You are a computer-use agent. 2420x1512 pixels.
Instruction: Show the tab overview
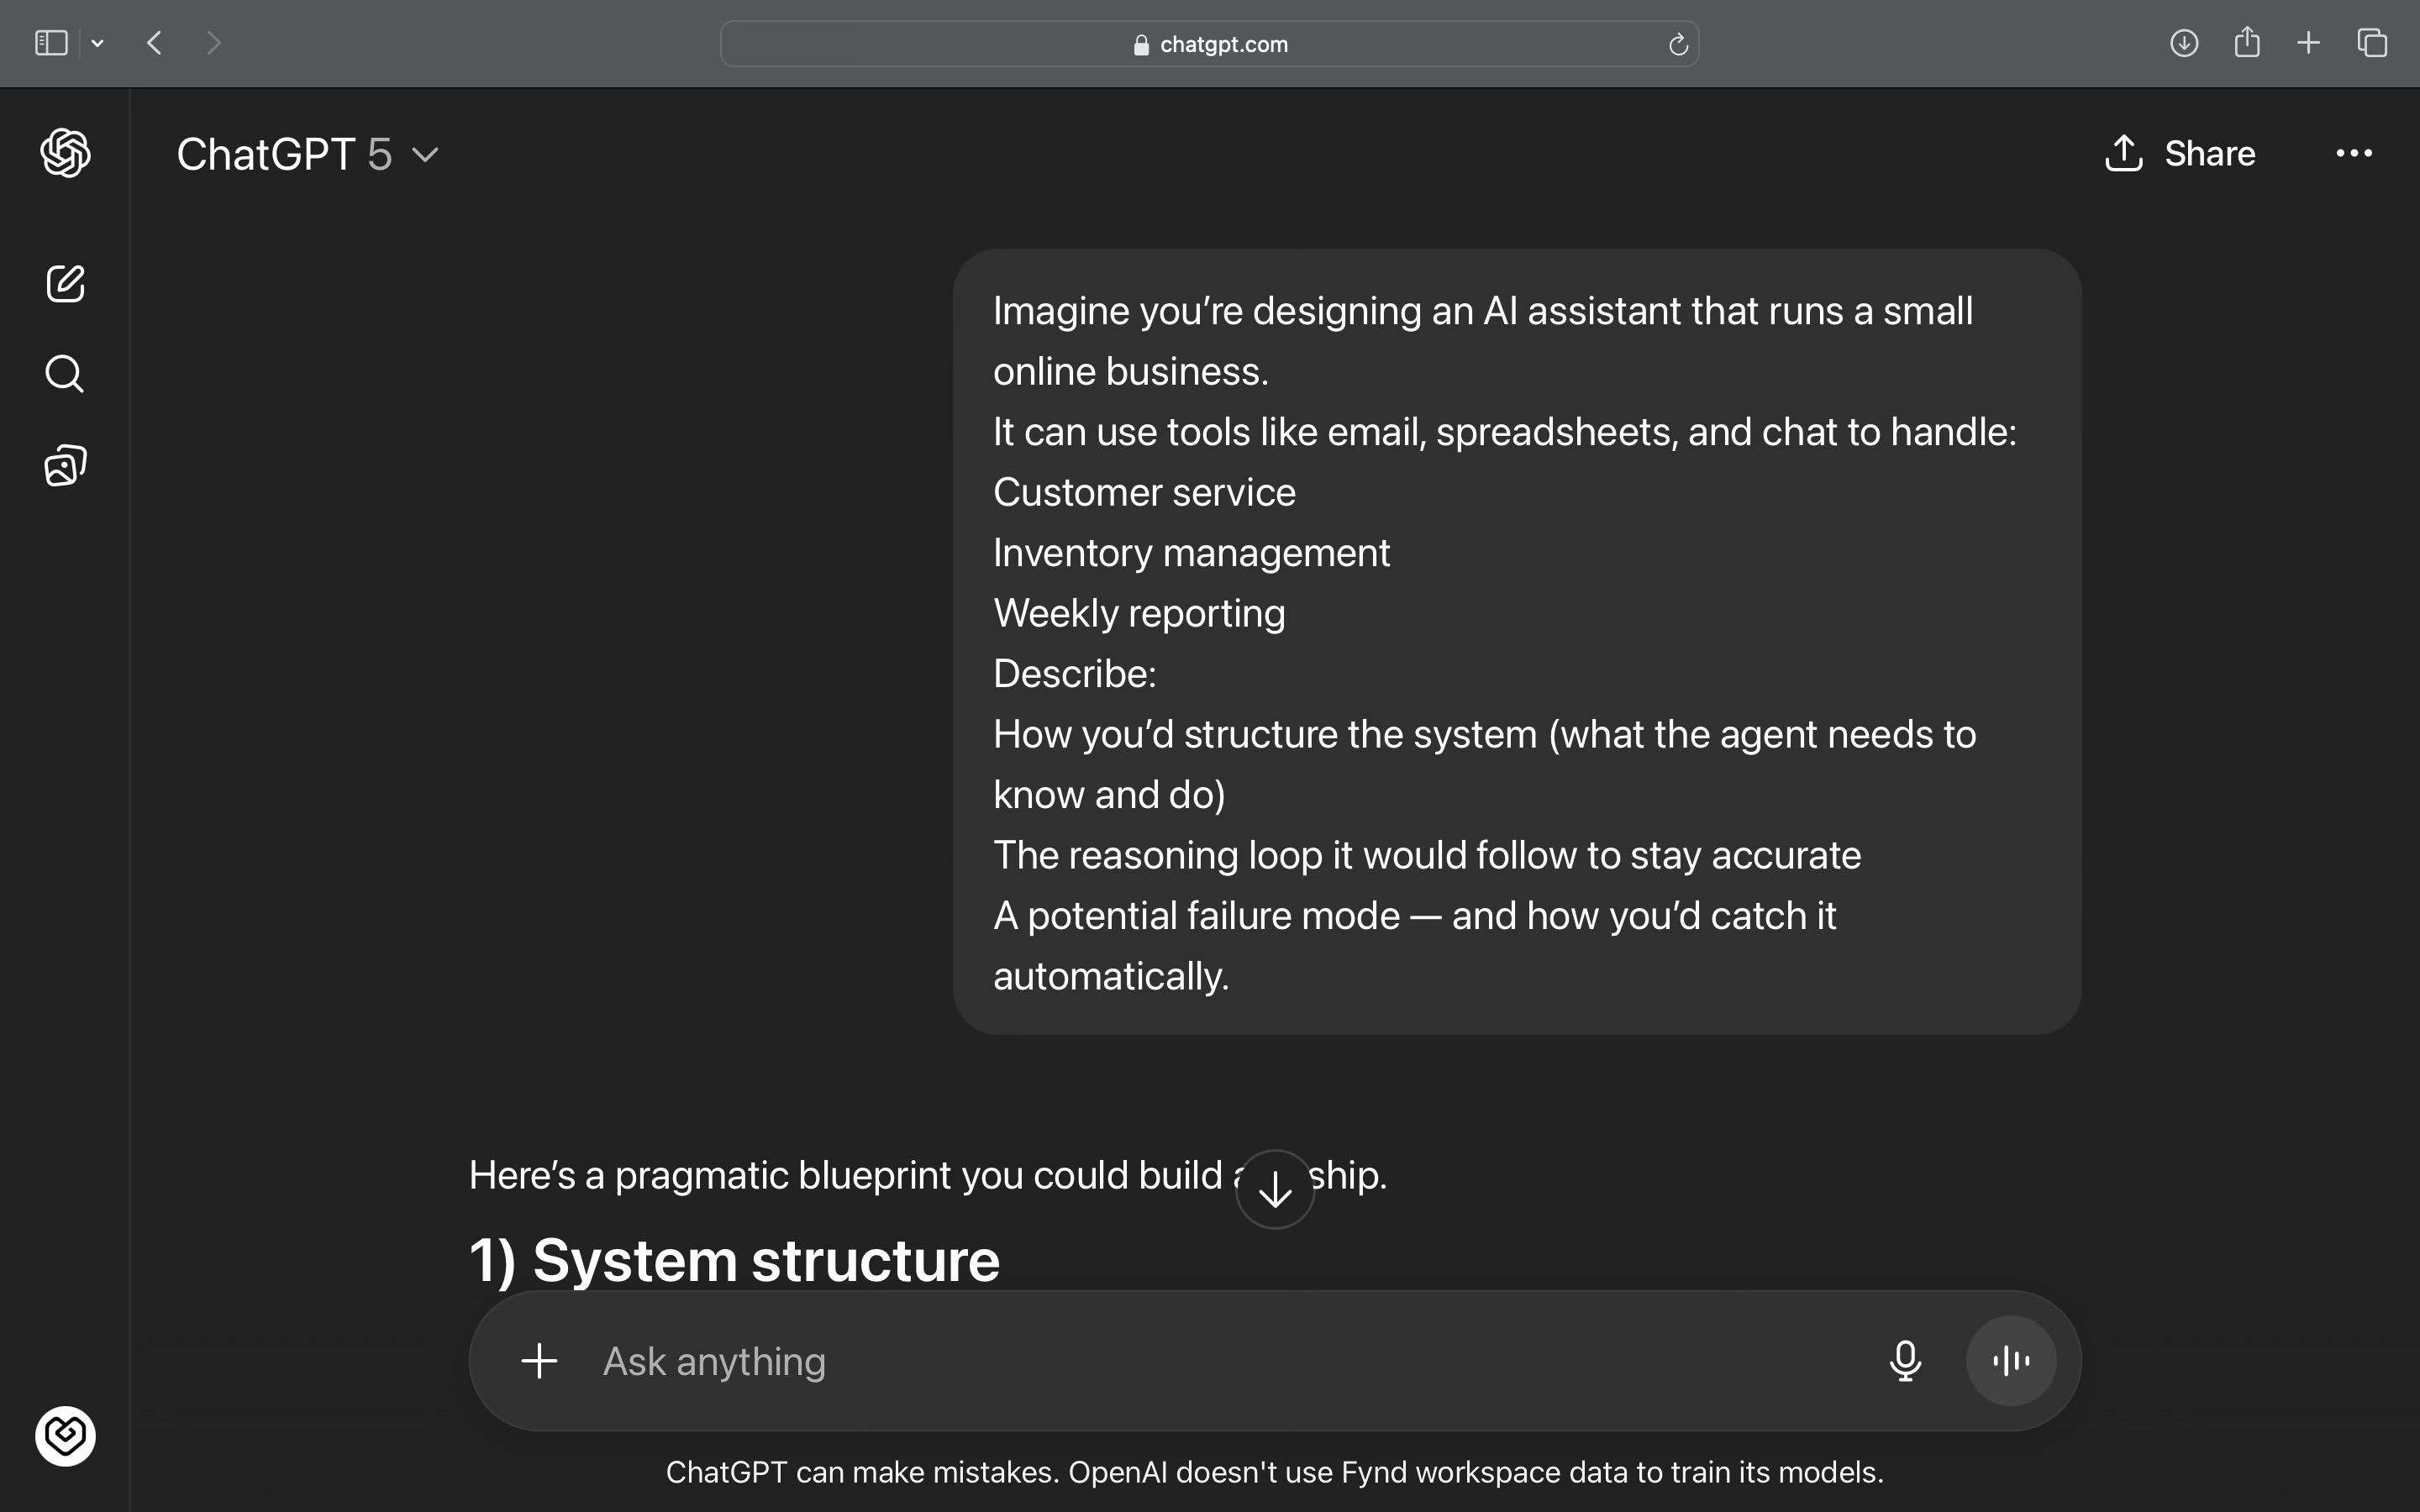(2373, 43)
